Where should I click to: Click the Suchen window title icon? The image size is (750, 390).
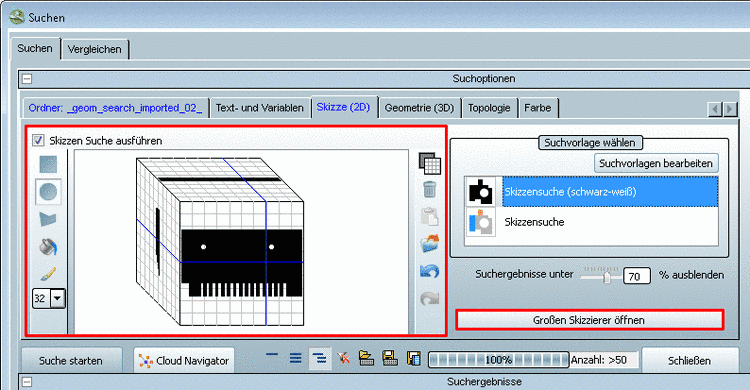pos(17,17)
